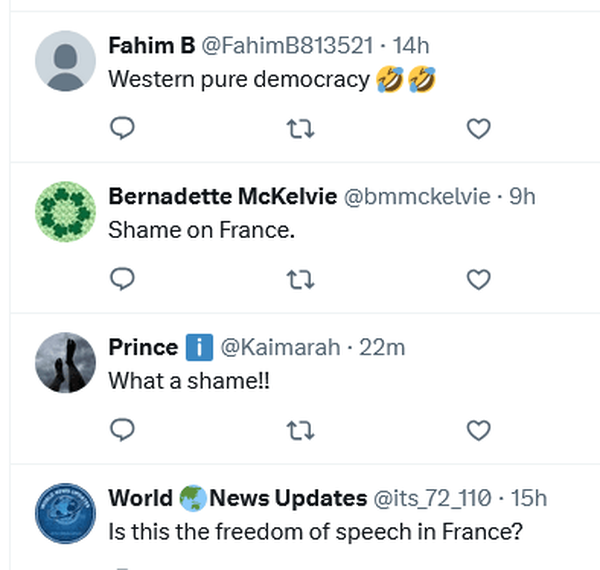Open the 22m timestamp on Prince's tweet
The width and height of the screenshot is (600, 570).
click(380, 348)
